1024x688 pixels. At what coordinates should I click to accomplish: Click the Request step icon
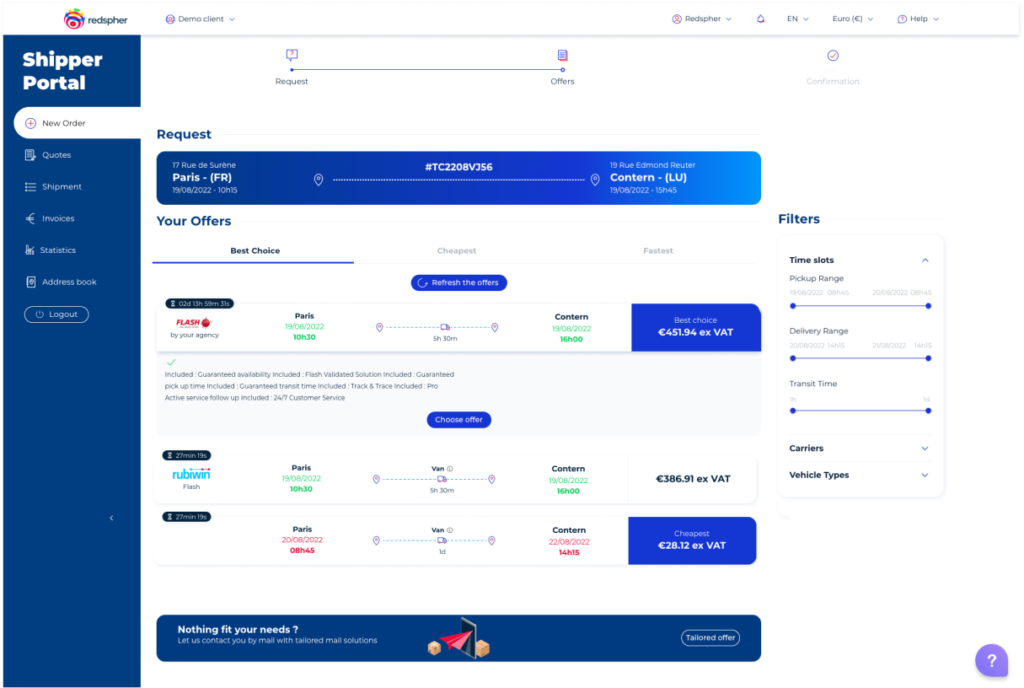292,55
